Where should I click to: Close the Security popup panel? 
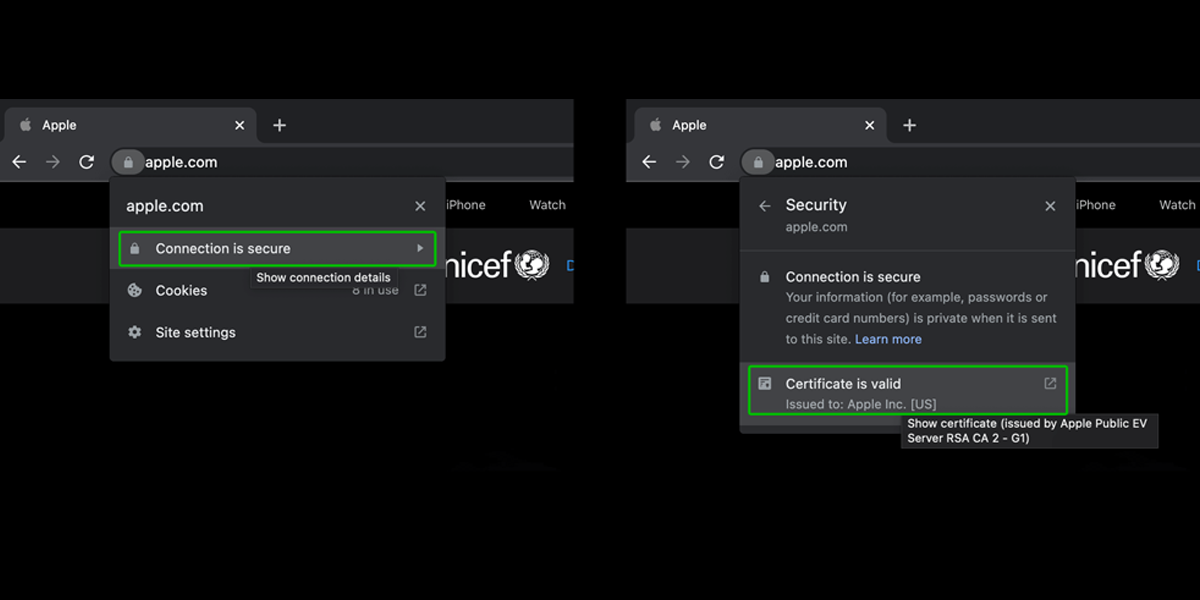pos(1050,206)
